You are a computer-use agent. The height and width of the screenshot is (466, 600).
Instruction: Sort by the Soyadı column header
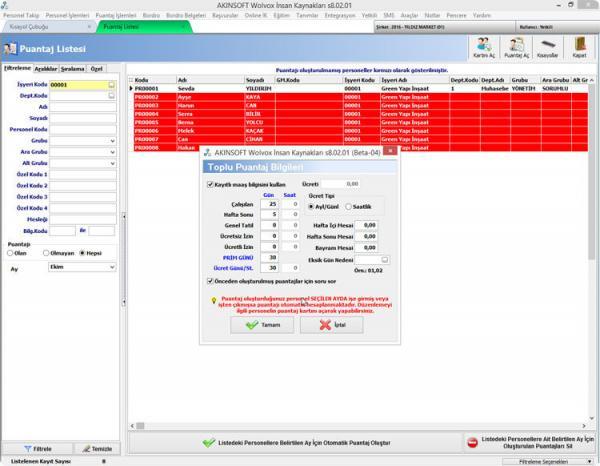pyautogui.click(x=259, y=80)
